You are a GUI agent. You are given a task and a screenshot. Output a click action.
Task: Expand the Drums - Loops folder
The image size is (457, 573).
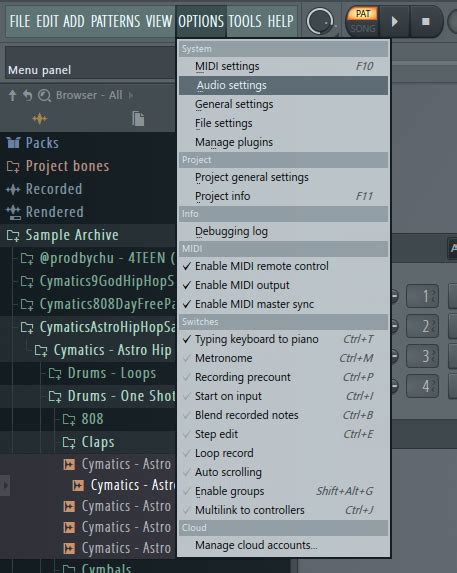(x=112, y=373)
